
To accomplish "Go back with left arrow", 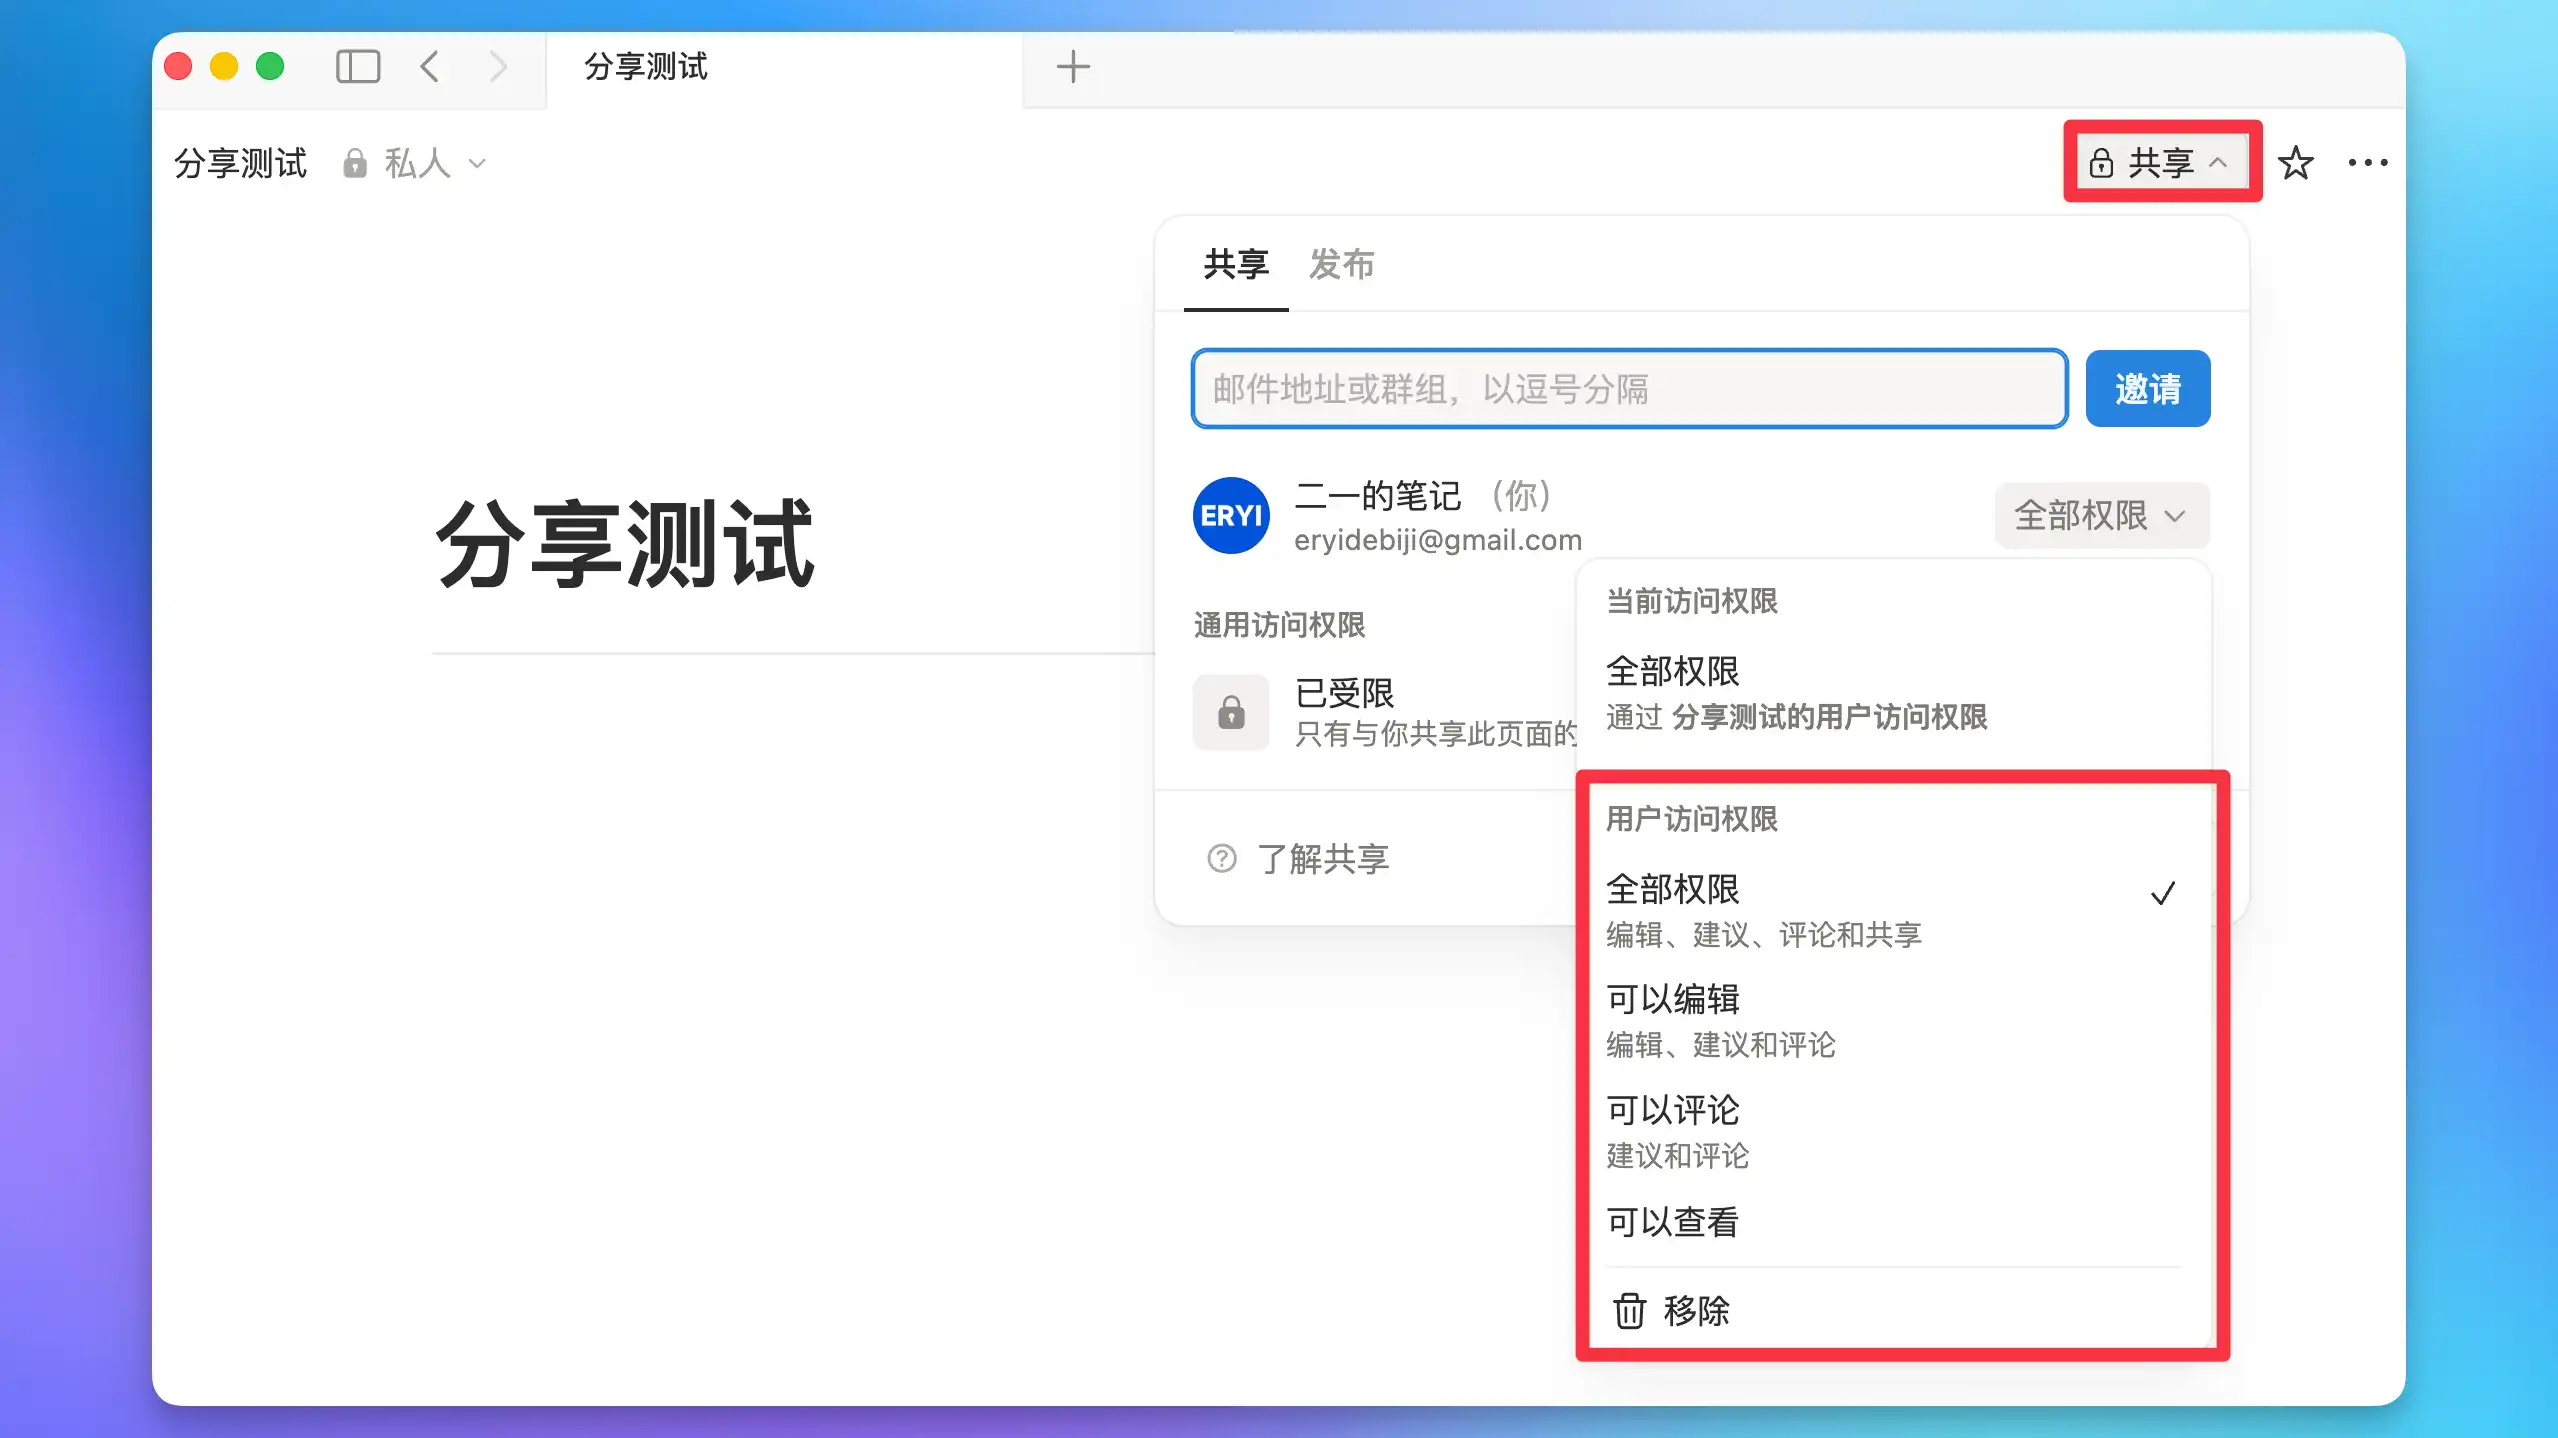I will [x=430, y=67].
